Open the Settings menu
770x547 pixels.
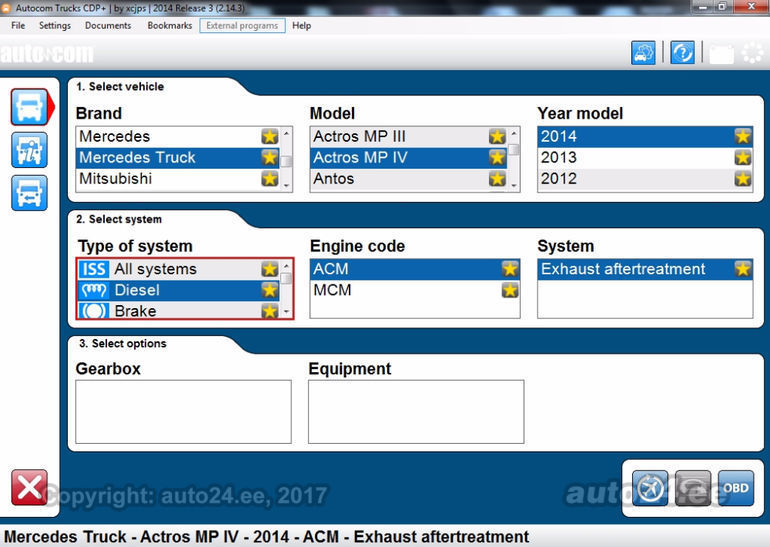pyautogui.click(x=55, y=26)
